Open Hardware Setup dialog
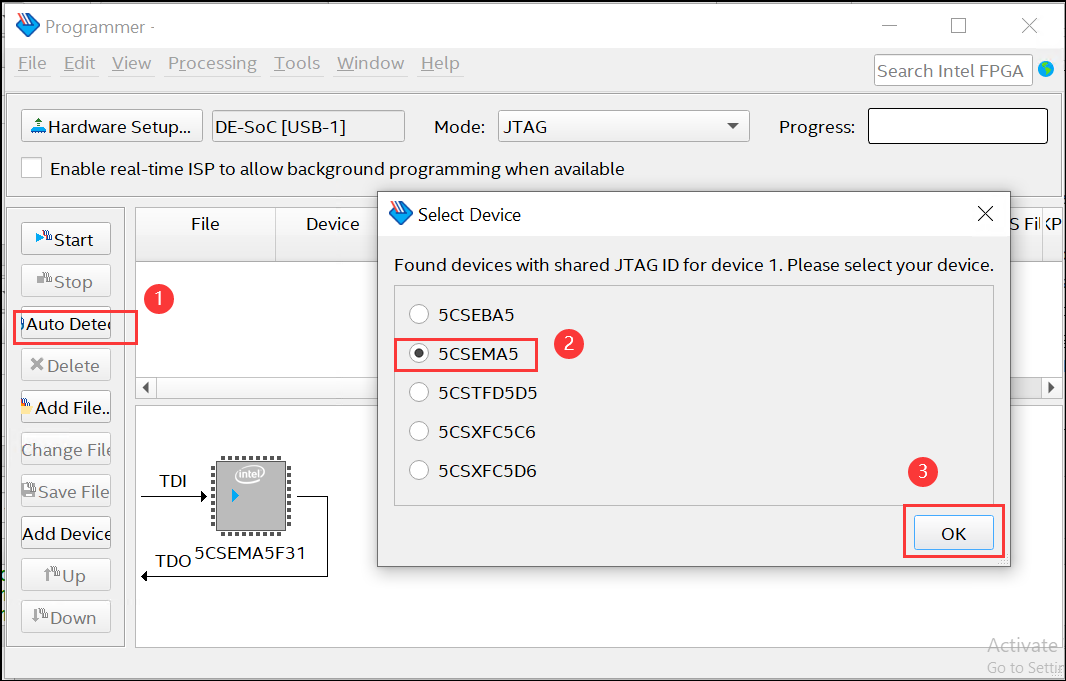The image size is (1066, 681). pyautogui.click(x=112, y=126)
